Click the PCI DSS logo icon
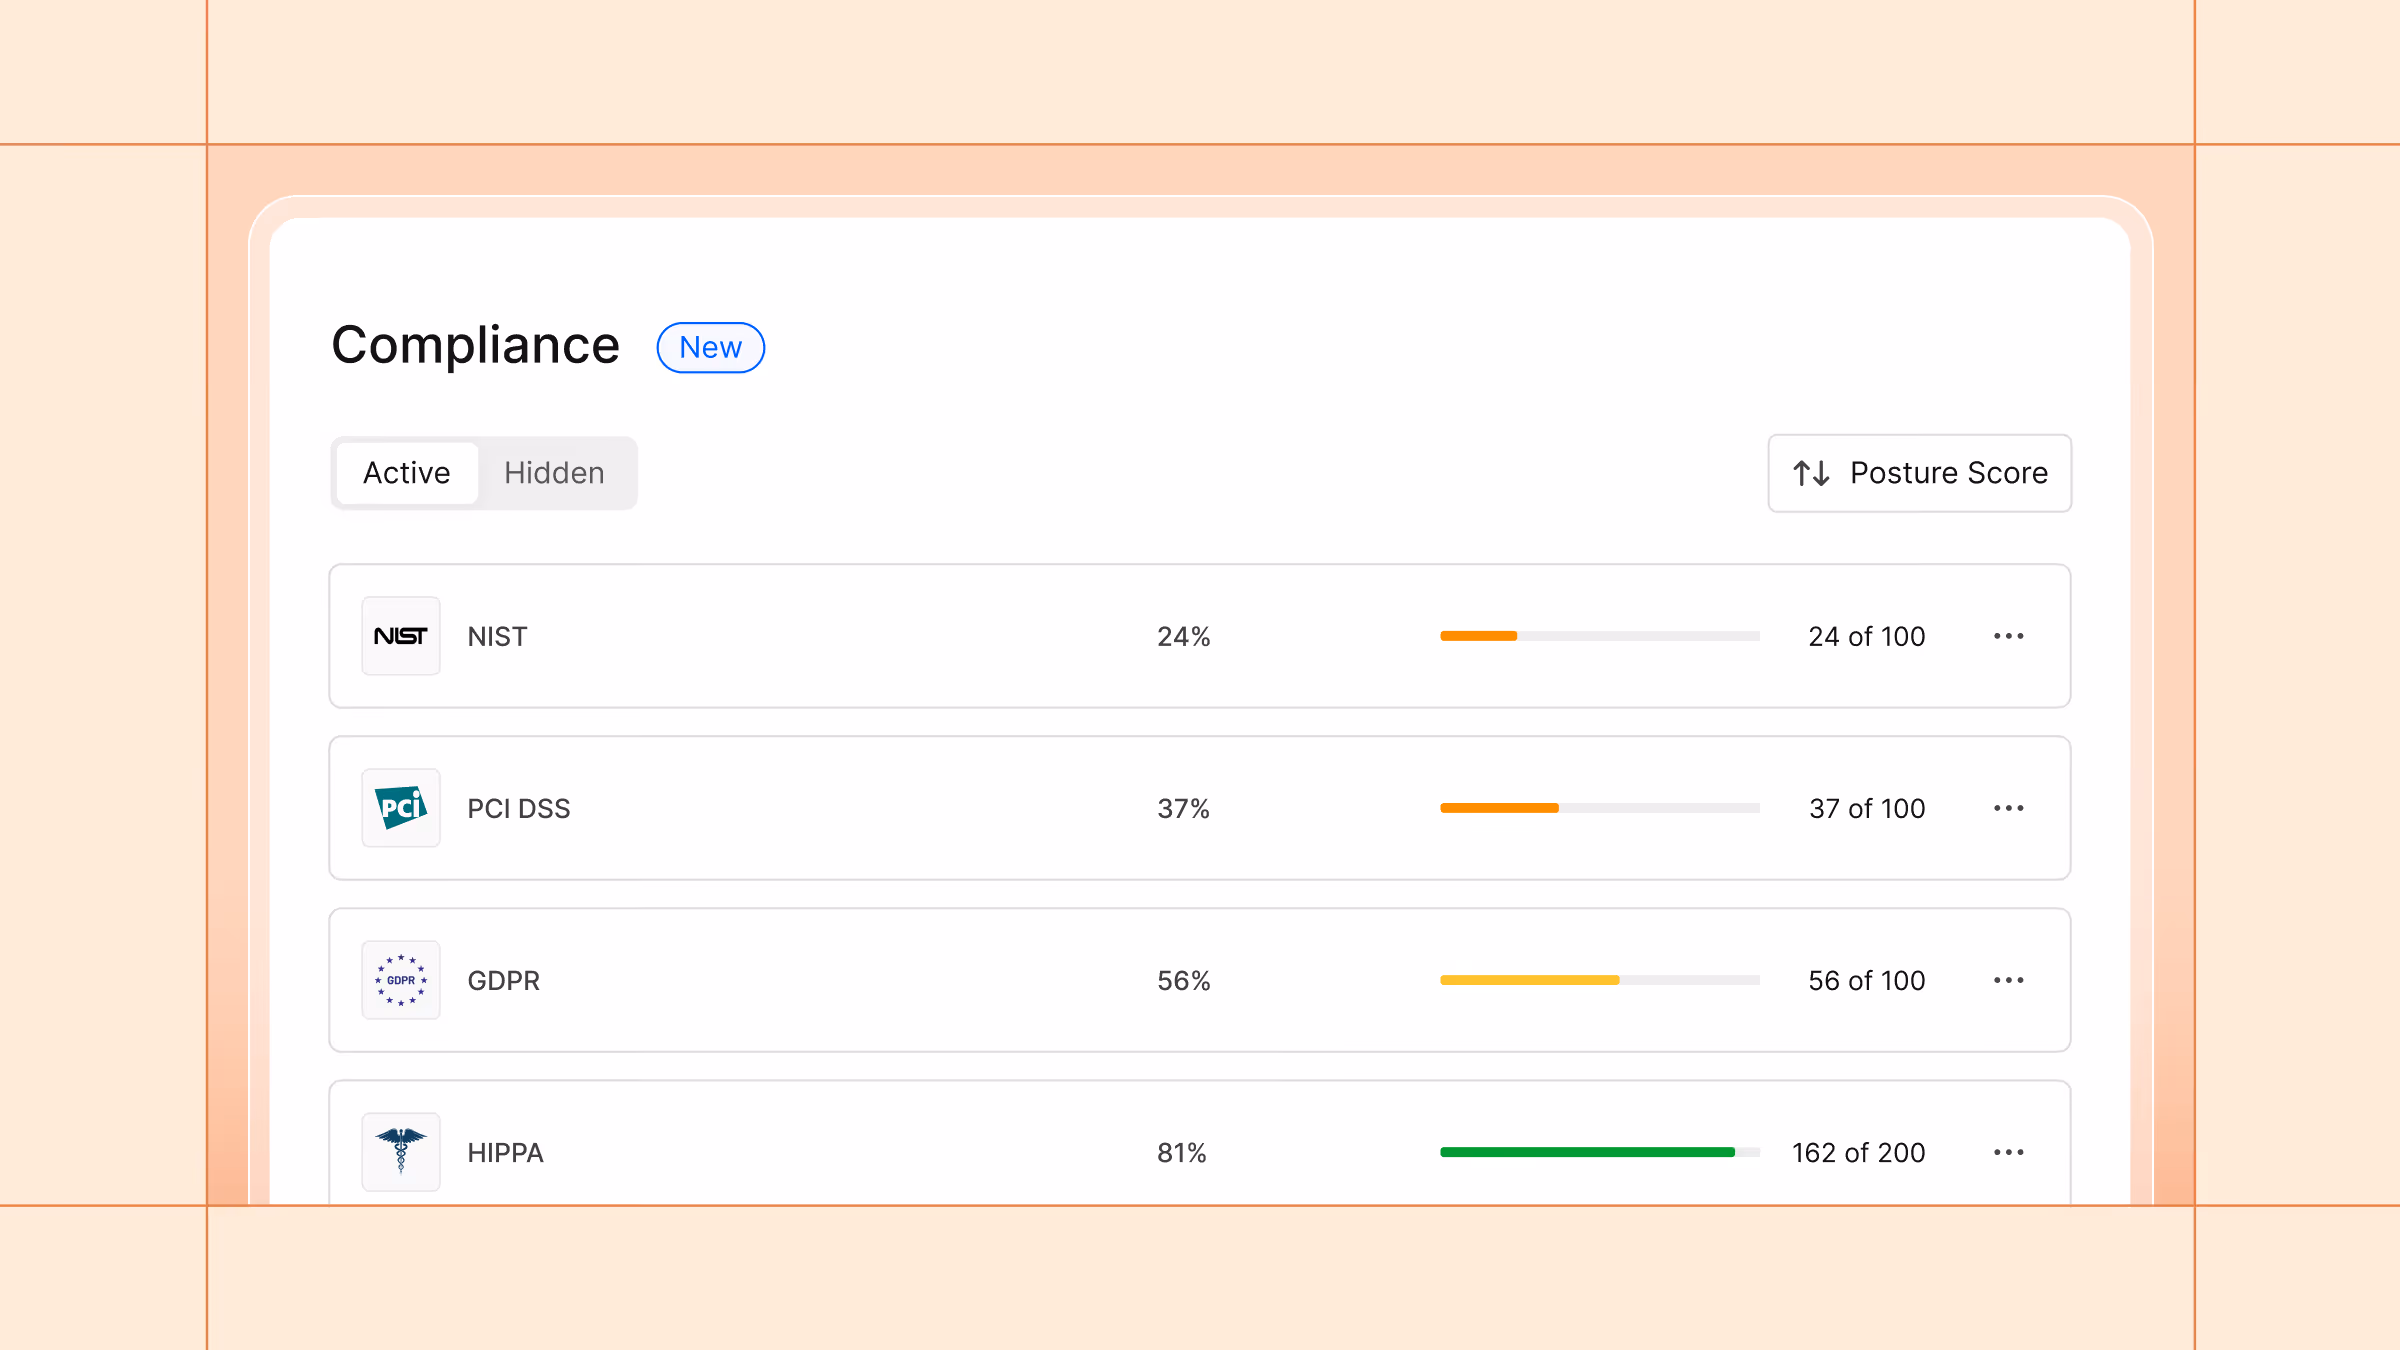 click(x=400, y=808)
